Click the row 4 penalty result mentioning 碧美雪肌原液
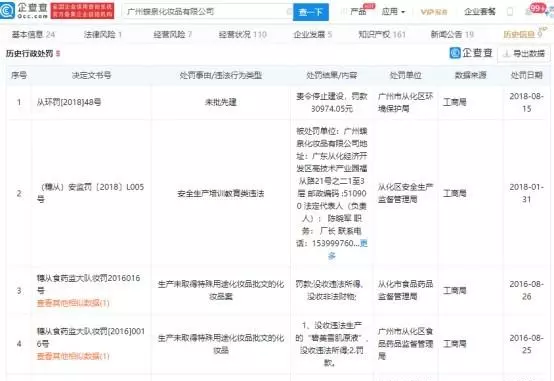 coord(332,344)
